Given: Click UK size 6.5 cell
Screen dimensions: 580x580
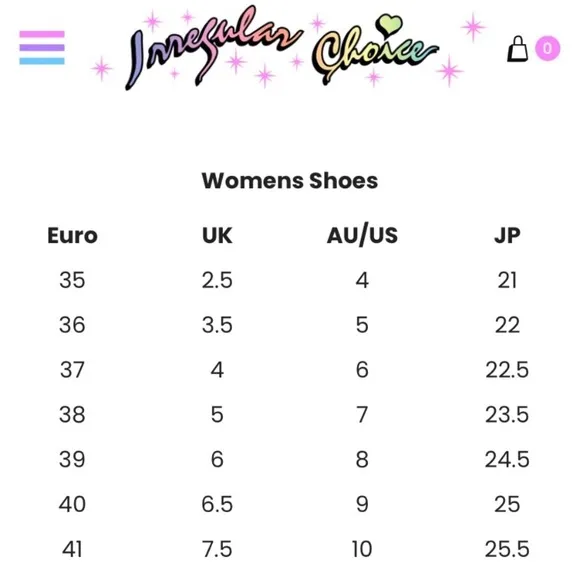Looking at the screenshot, I should point(217,504).
